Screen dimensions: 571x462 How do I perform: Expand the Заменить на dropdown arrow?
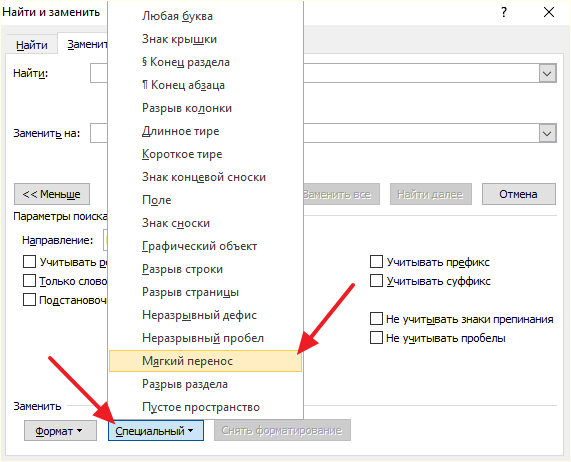pyautogui.click(x=547, y=134)
